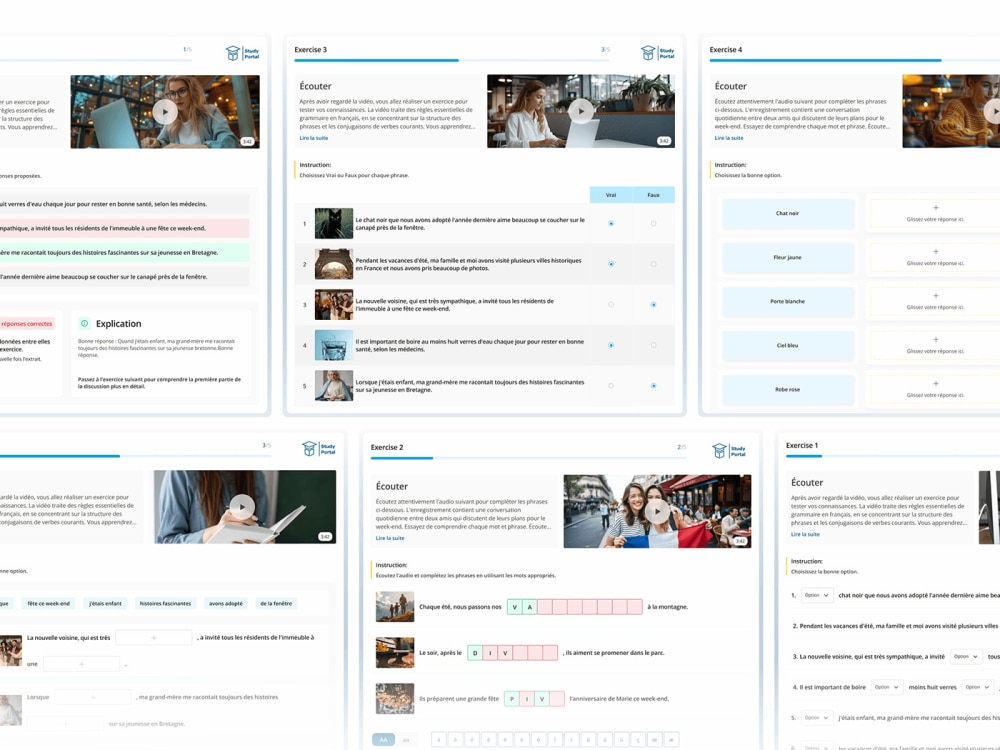Open 'Lire la suite' link in Exercise 3

pyautogui.click(x=314, y=138)
